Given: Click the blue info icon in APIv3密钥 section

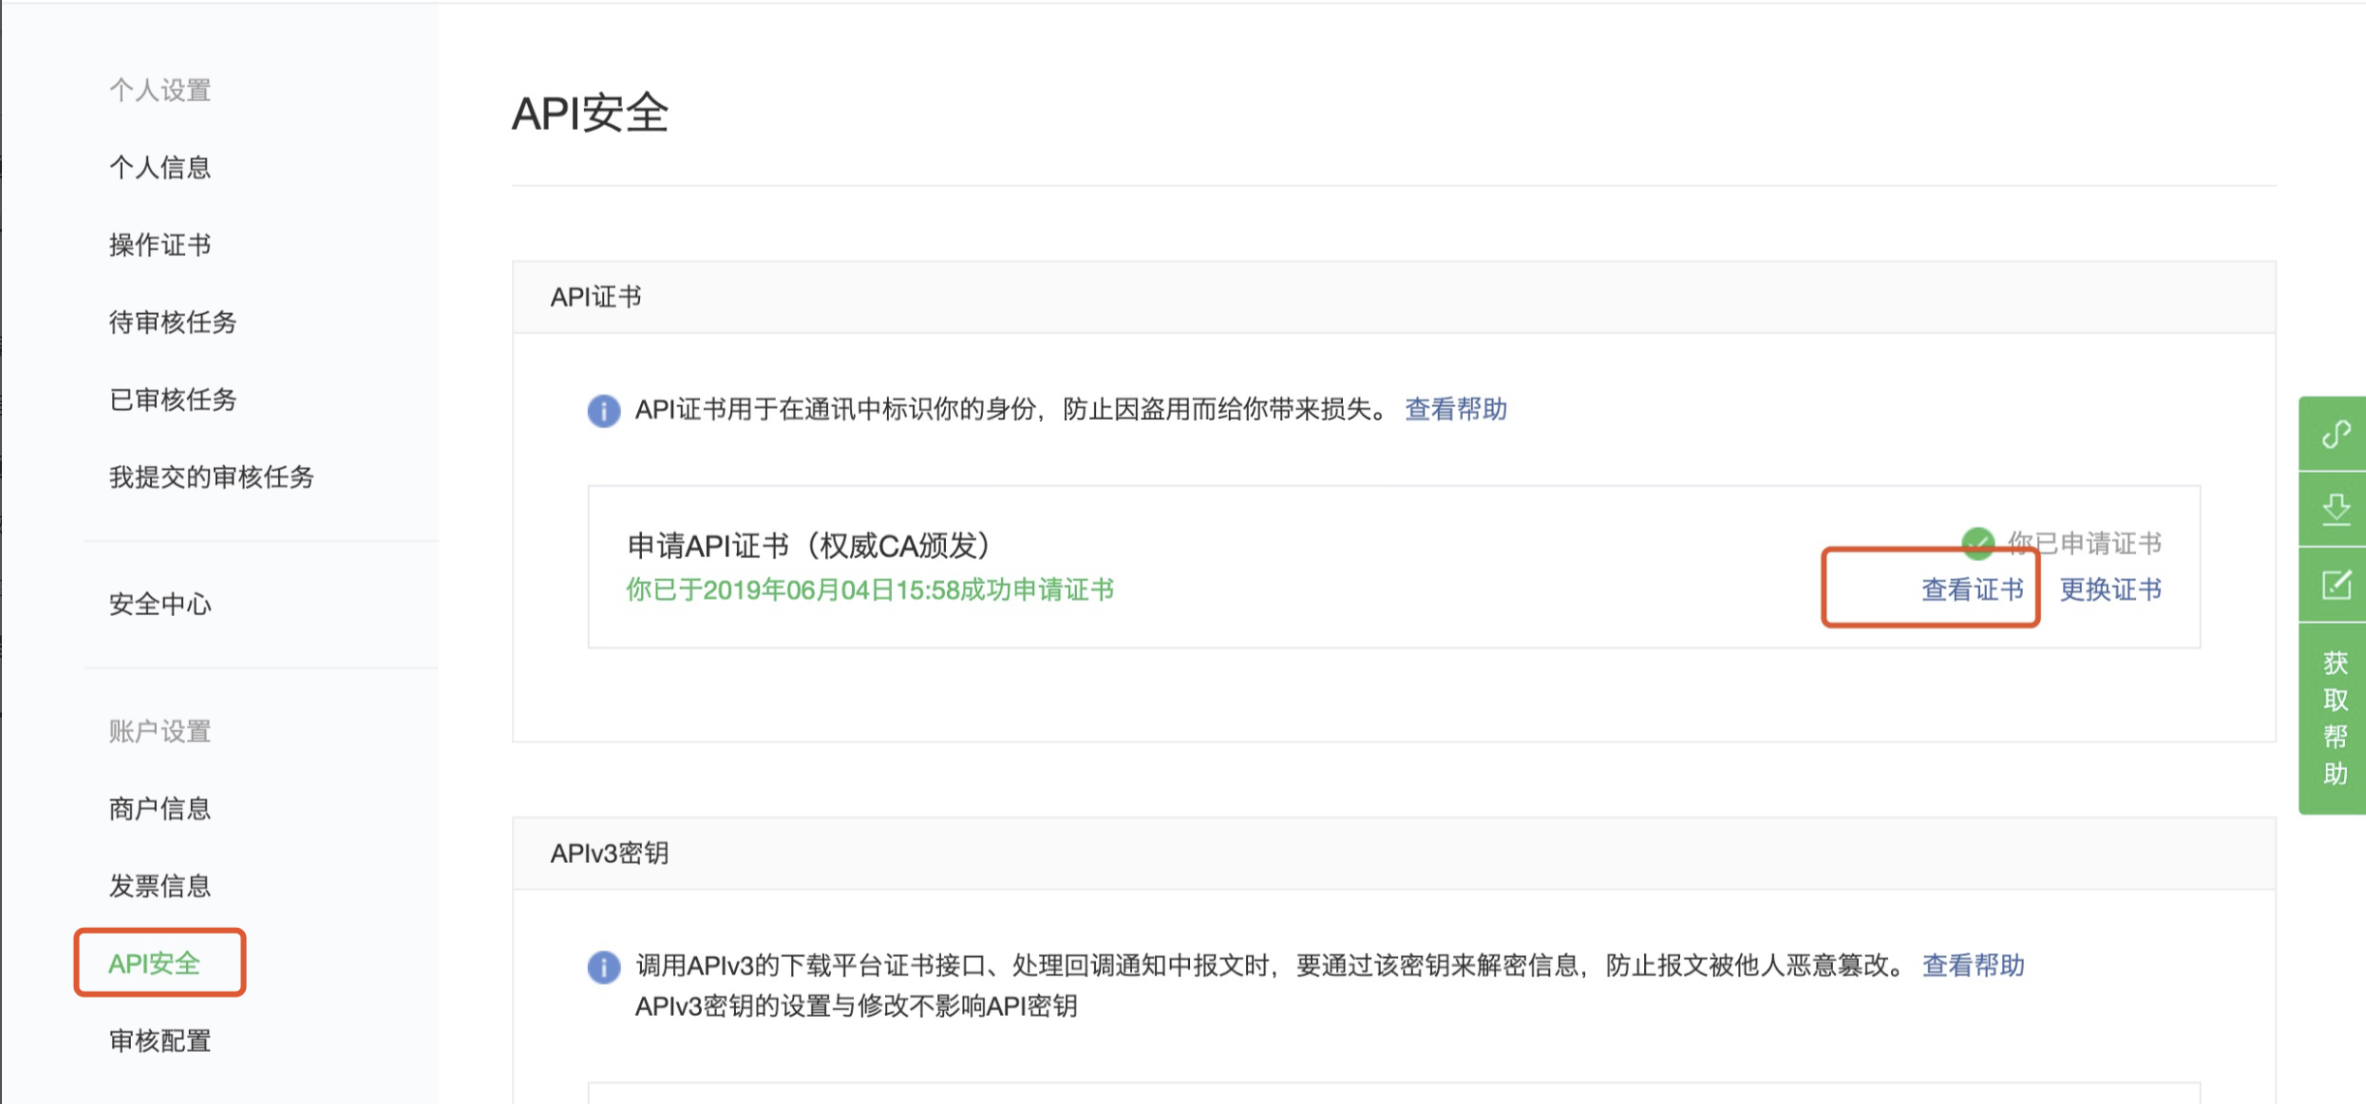Looking at the screenshot, I should pyautogui.click(x=603, y=966).
